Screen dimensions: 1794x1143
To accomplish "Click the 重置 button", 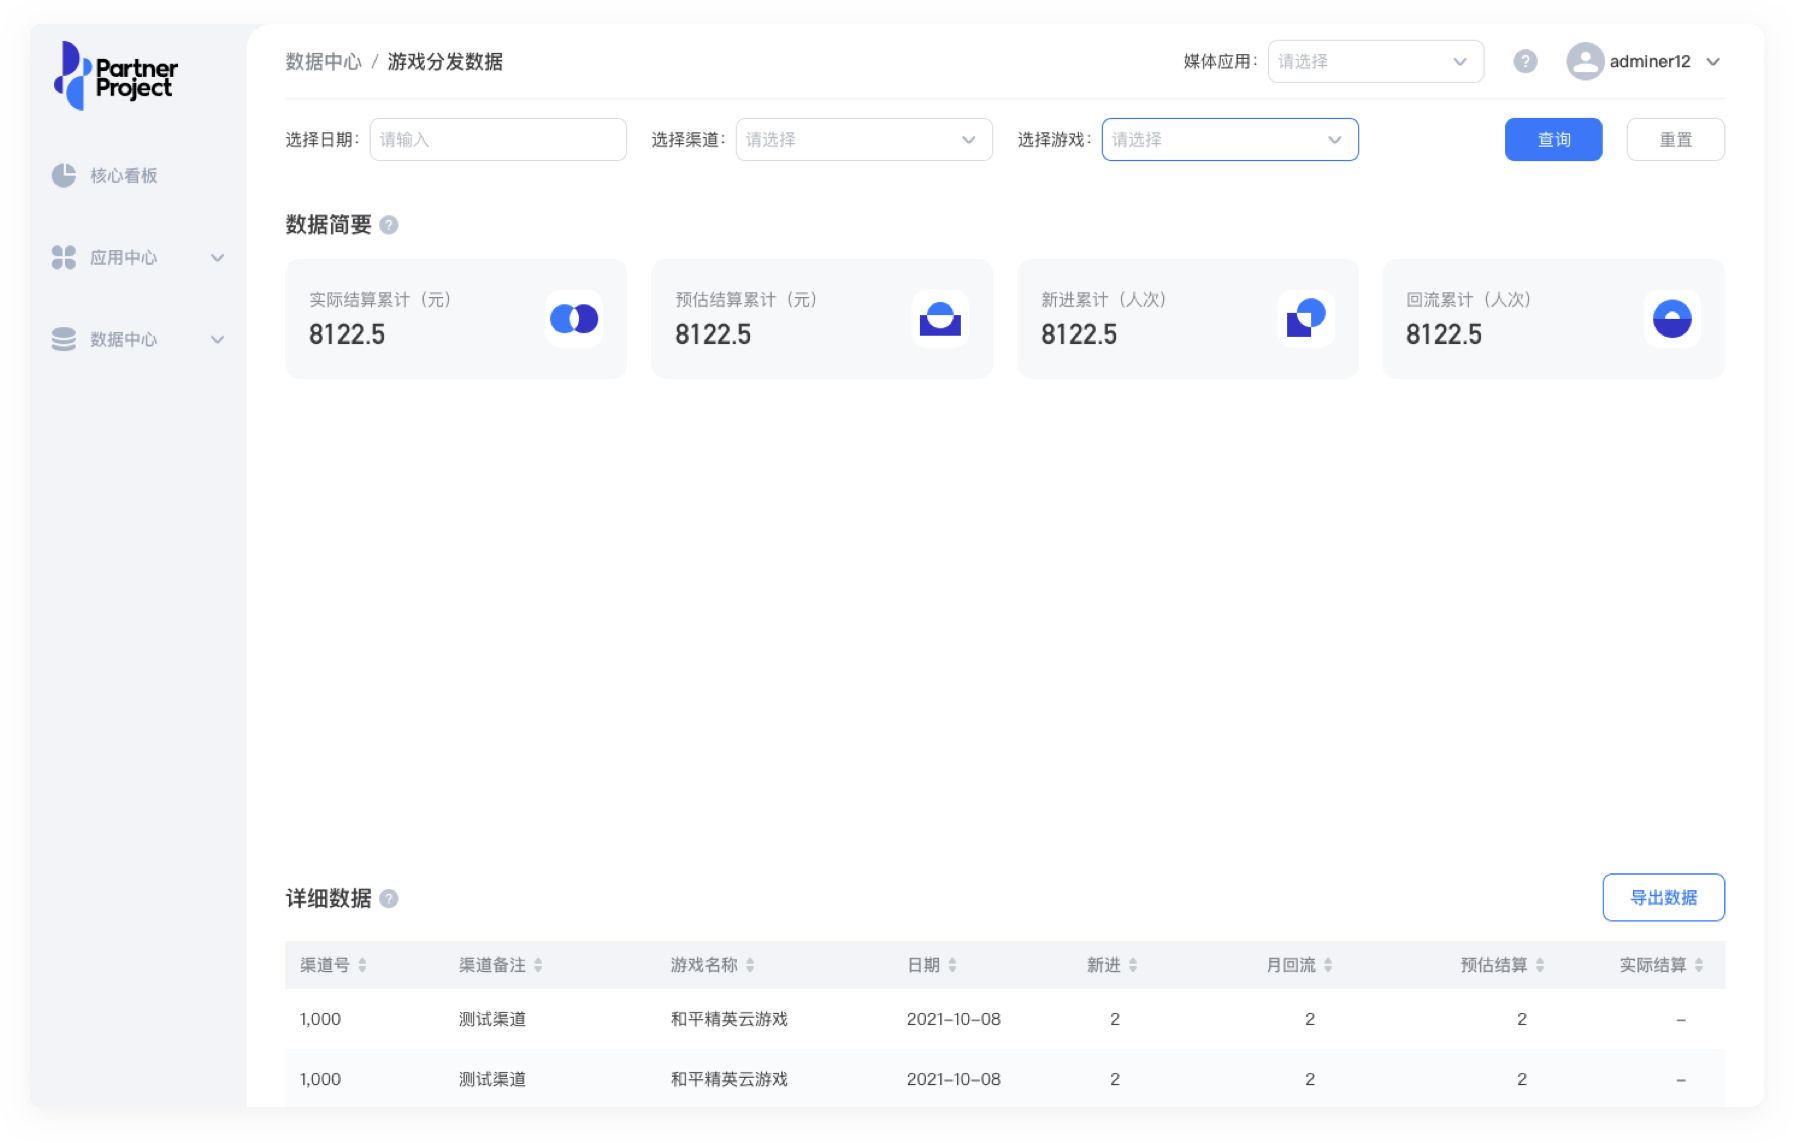I will pos(1675,140).
